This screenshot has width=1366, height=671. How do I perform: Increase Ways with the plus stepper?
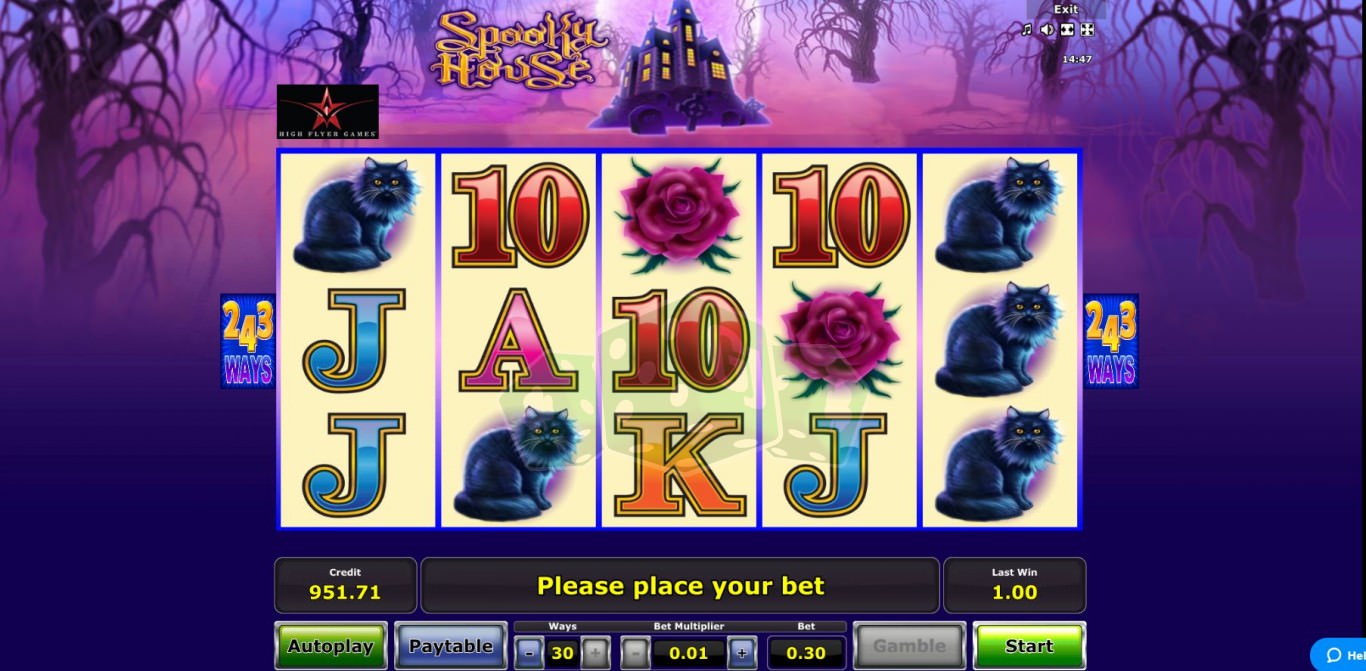(x=594, y=654)
